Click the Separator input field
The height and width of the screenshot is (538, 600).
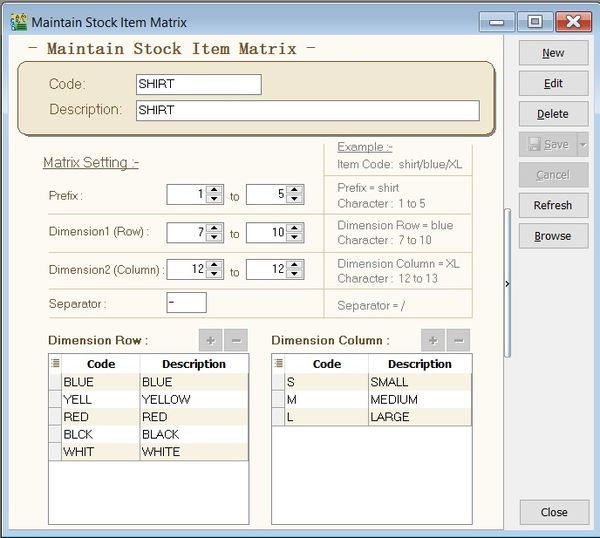(x=186, y=303)
